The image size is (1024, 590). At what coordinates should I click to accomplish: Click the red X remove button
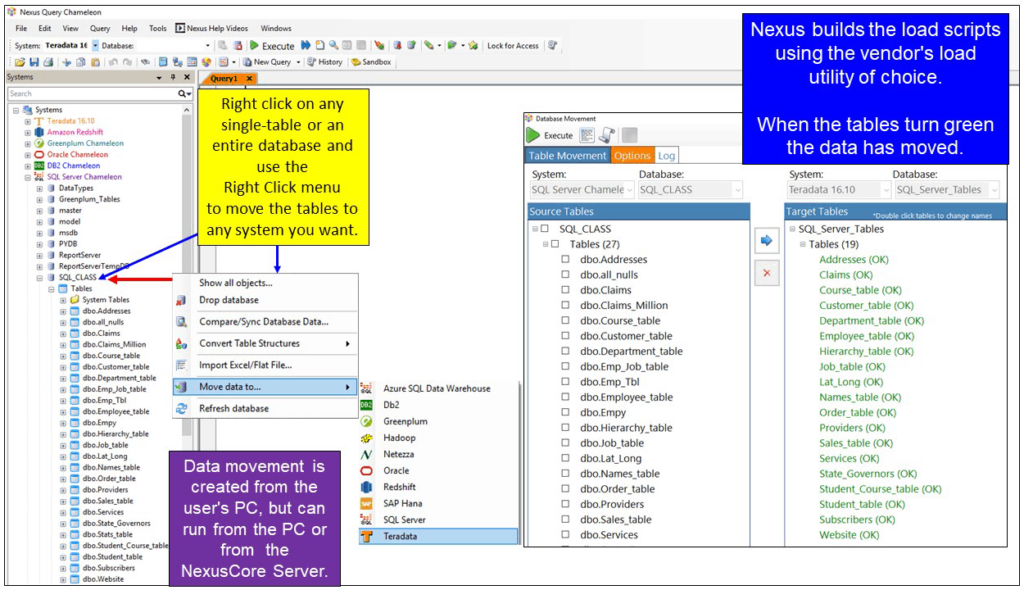point(766,273)
